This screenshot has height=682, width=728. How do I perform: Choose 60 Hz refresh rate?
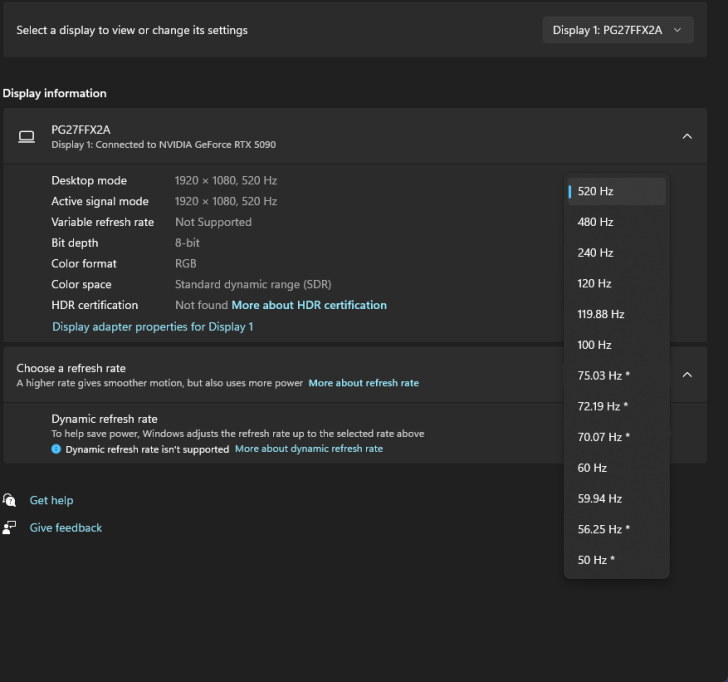click(617, 468)
